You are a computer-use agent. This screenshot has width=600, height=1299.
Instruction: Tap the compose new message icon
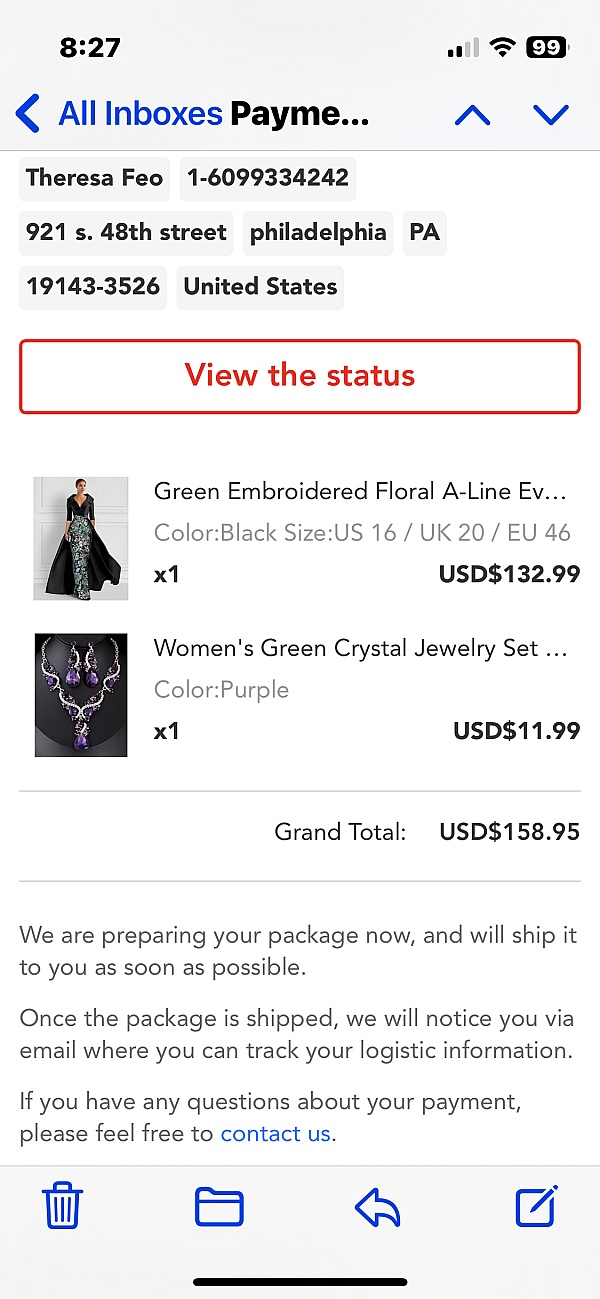click(x=536, y=1206)
